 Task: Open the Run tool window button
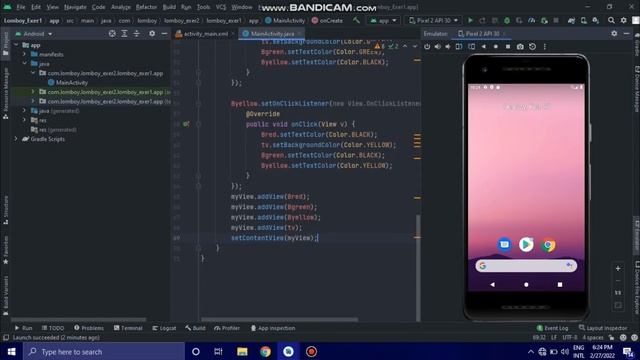pyautogui.click(x=23, y=328)
